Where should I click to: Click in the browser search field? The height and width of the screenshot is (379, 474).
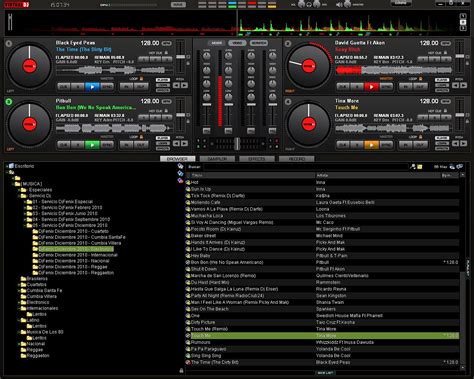(306, 167)
